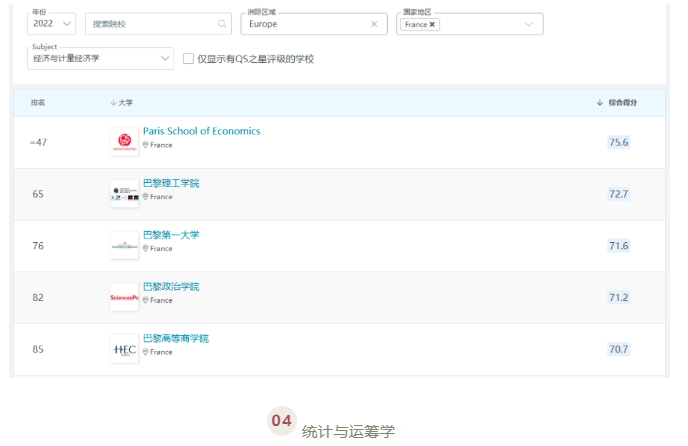Click location pin icon under 巴黎第一大学
The width and height of the screenshot is (688, 446).
[x=146, y=248]
